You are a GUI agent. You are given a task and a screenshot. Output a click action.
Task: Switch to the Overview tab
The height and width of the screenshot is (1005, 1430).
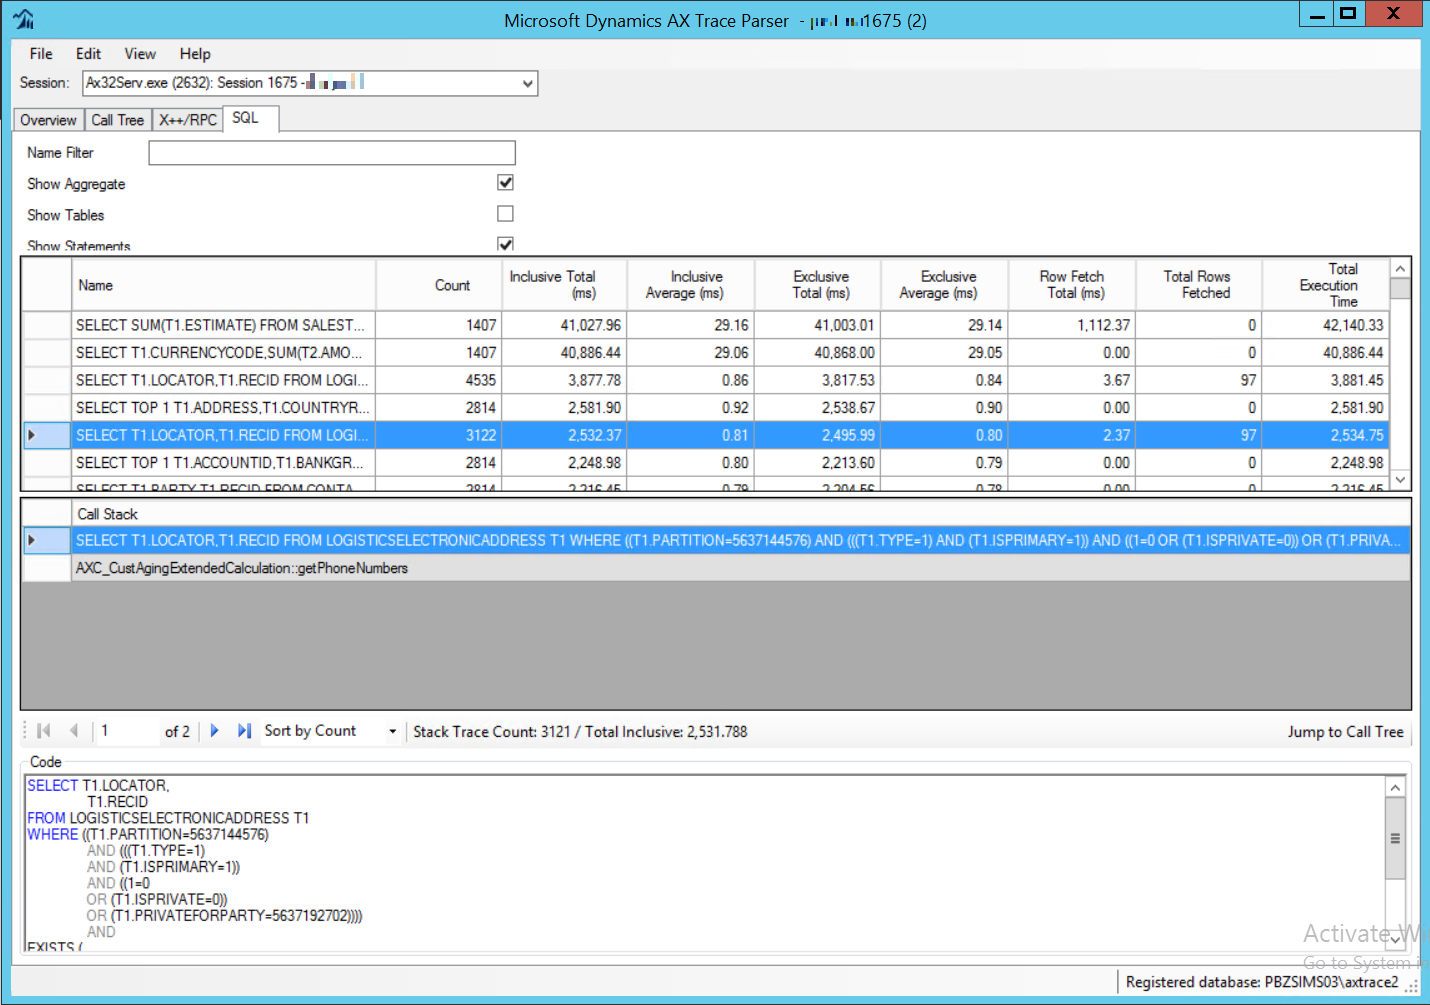48,120
